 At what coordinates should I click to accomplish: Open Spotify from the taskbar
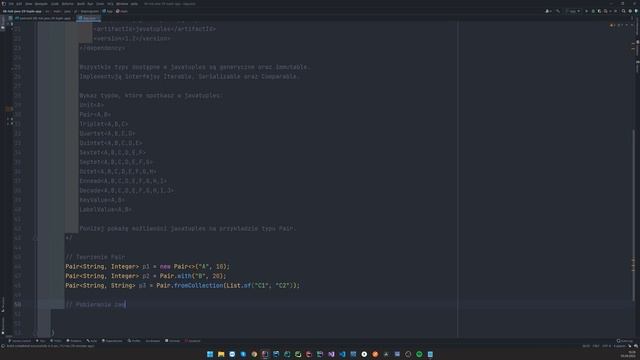(419, 354)
